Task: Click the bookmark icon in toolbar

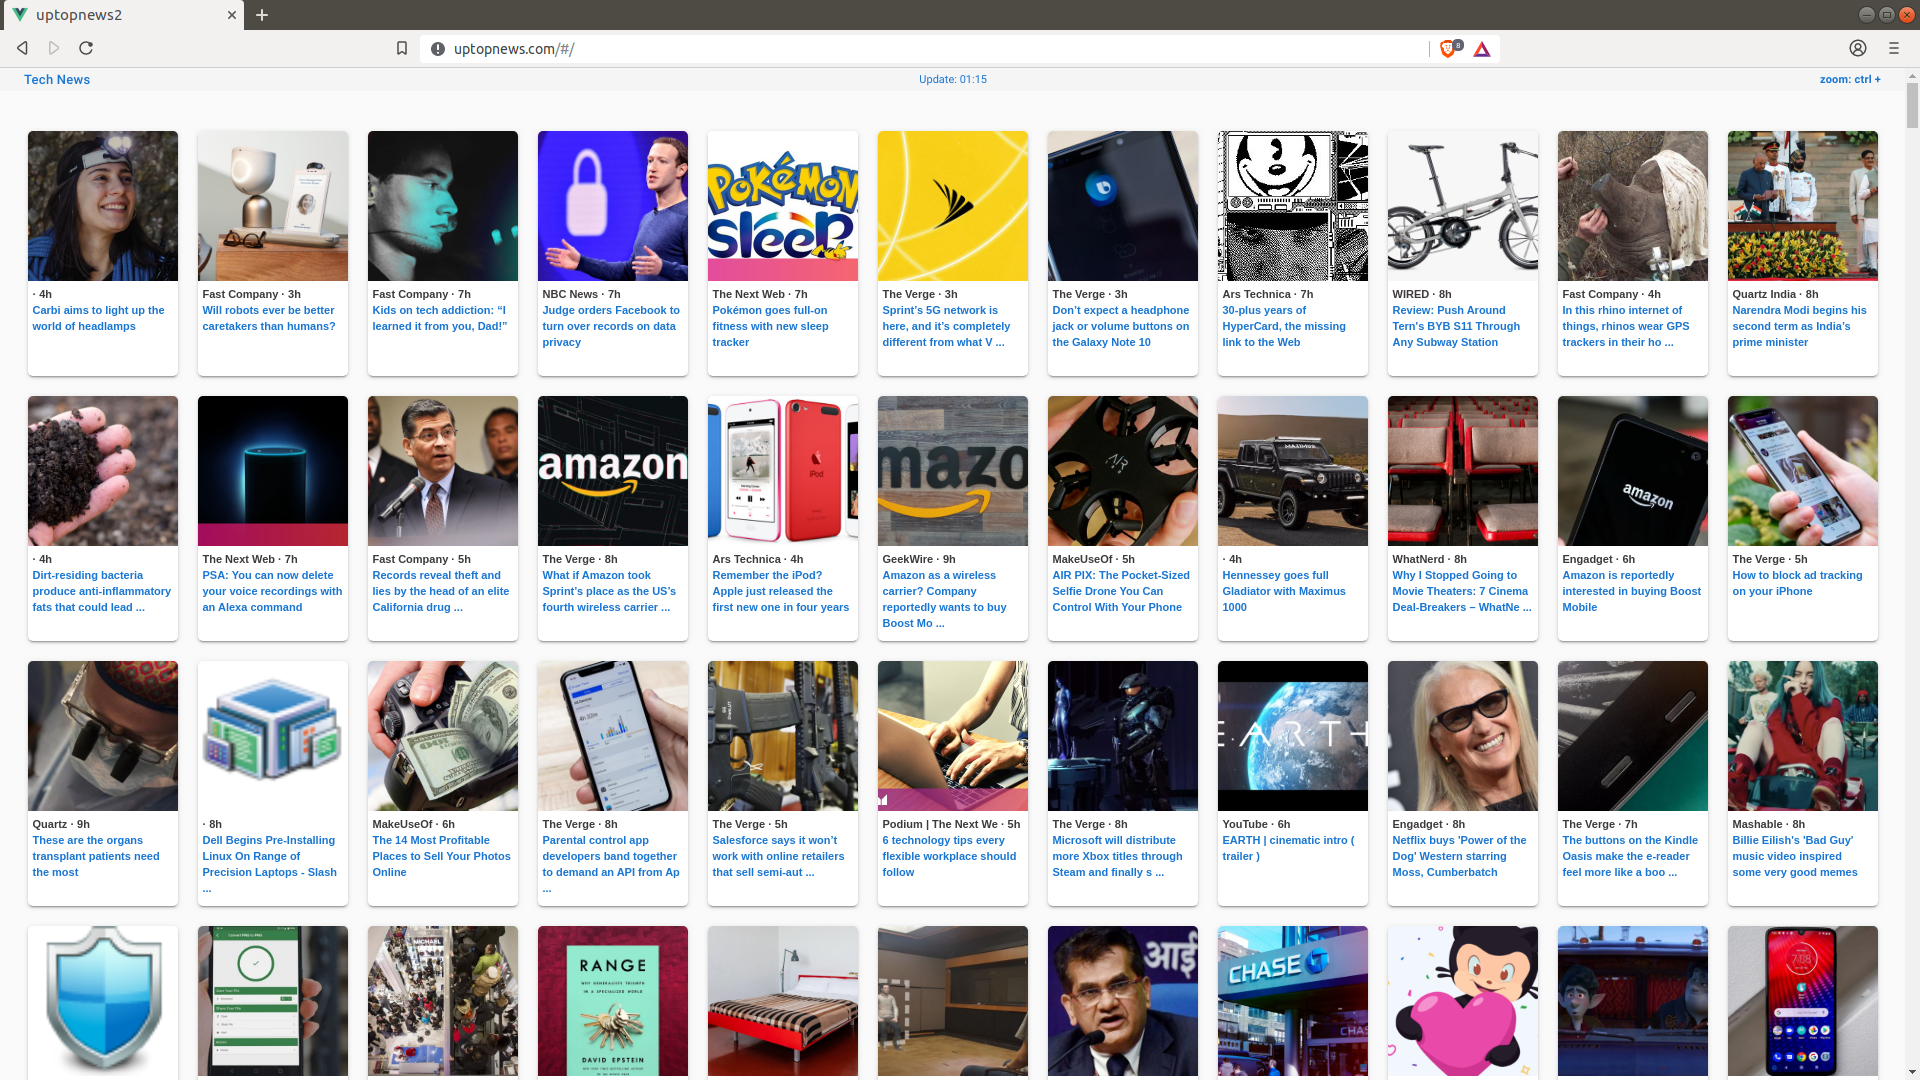Action: pos(402,48)
